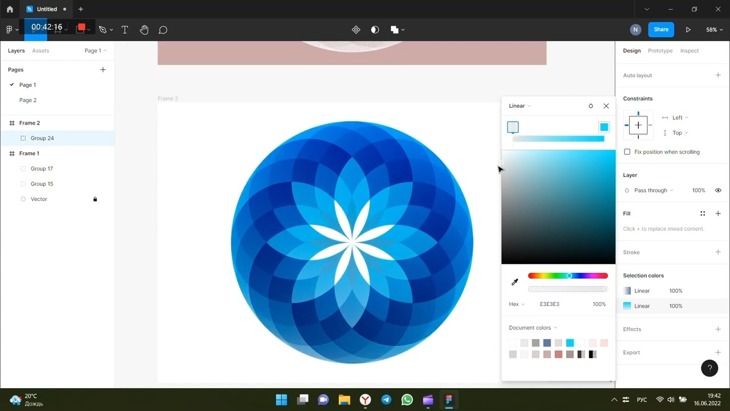The width and height of the screenshot is (730, 411).
Task: Open the fill styles grid icon
Action: 703,213
